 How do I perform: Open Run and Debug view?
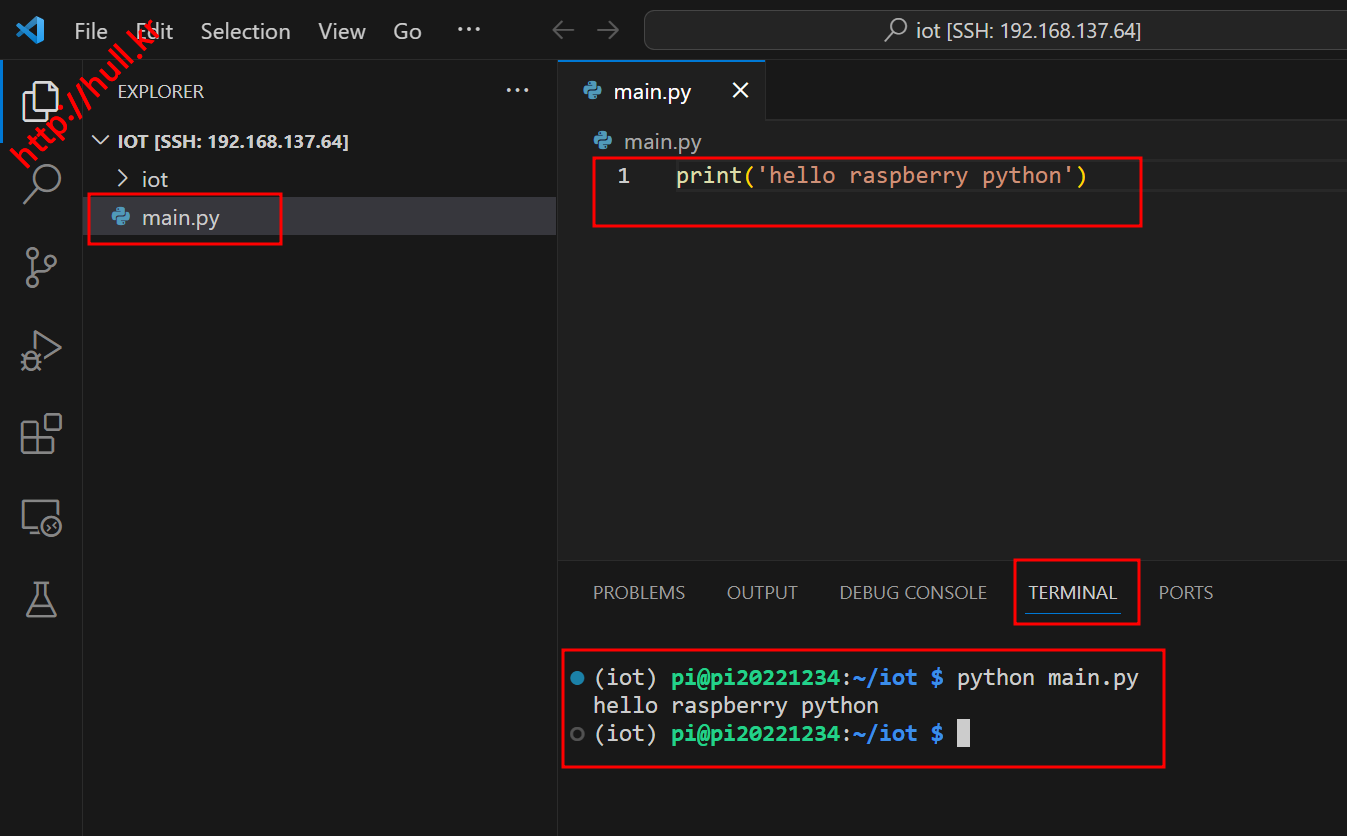[41, 351]
